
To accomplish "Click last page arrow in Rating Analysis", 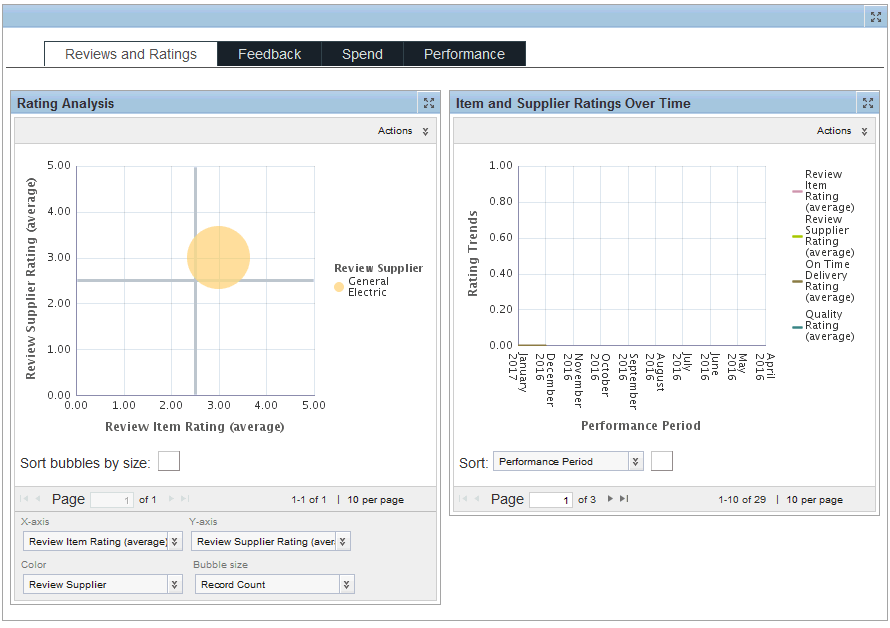I will (x=184, y=499).
